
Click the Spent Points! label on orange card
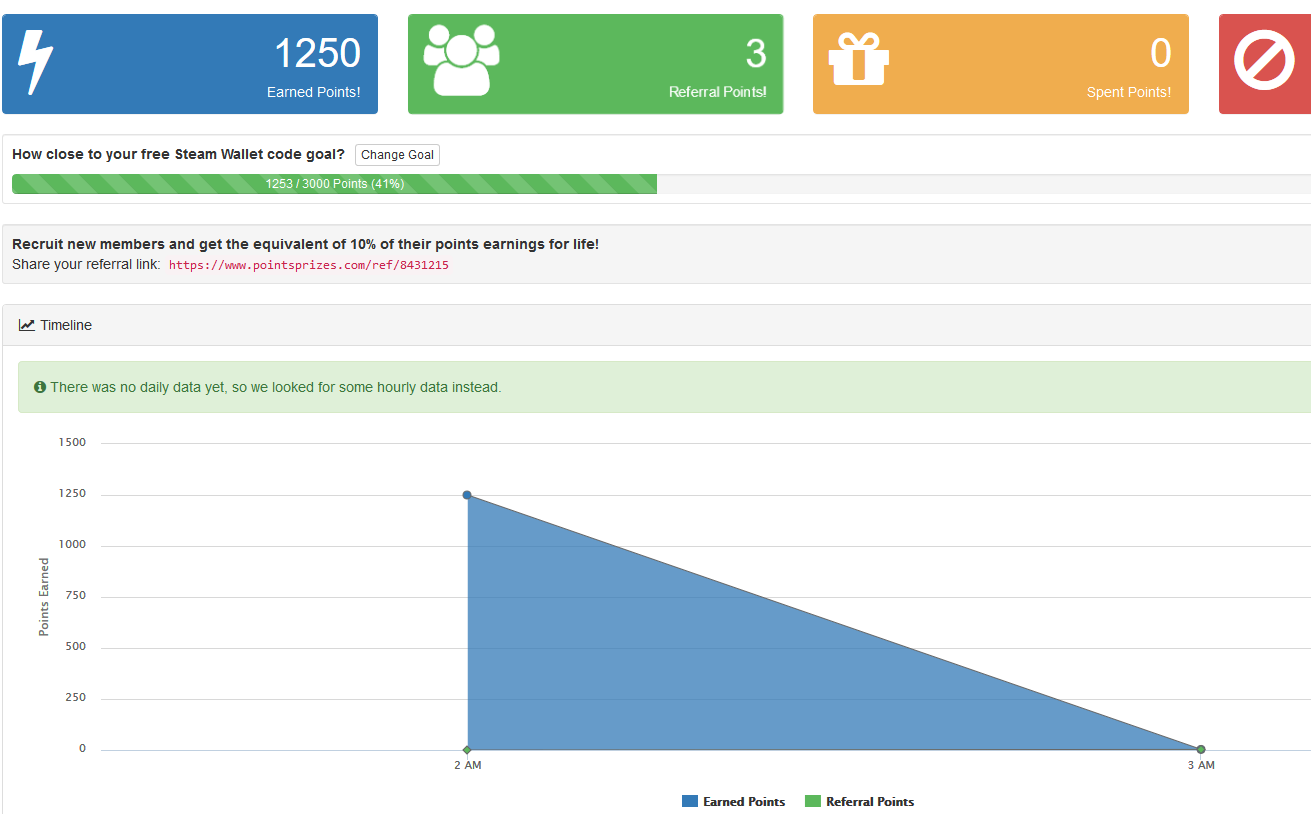[1128, 92]
